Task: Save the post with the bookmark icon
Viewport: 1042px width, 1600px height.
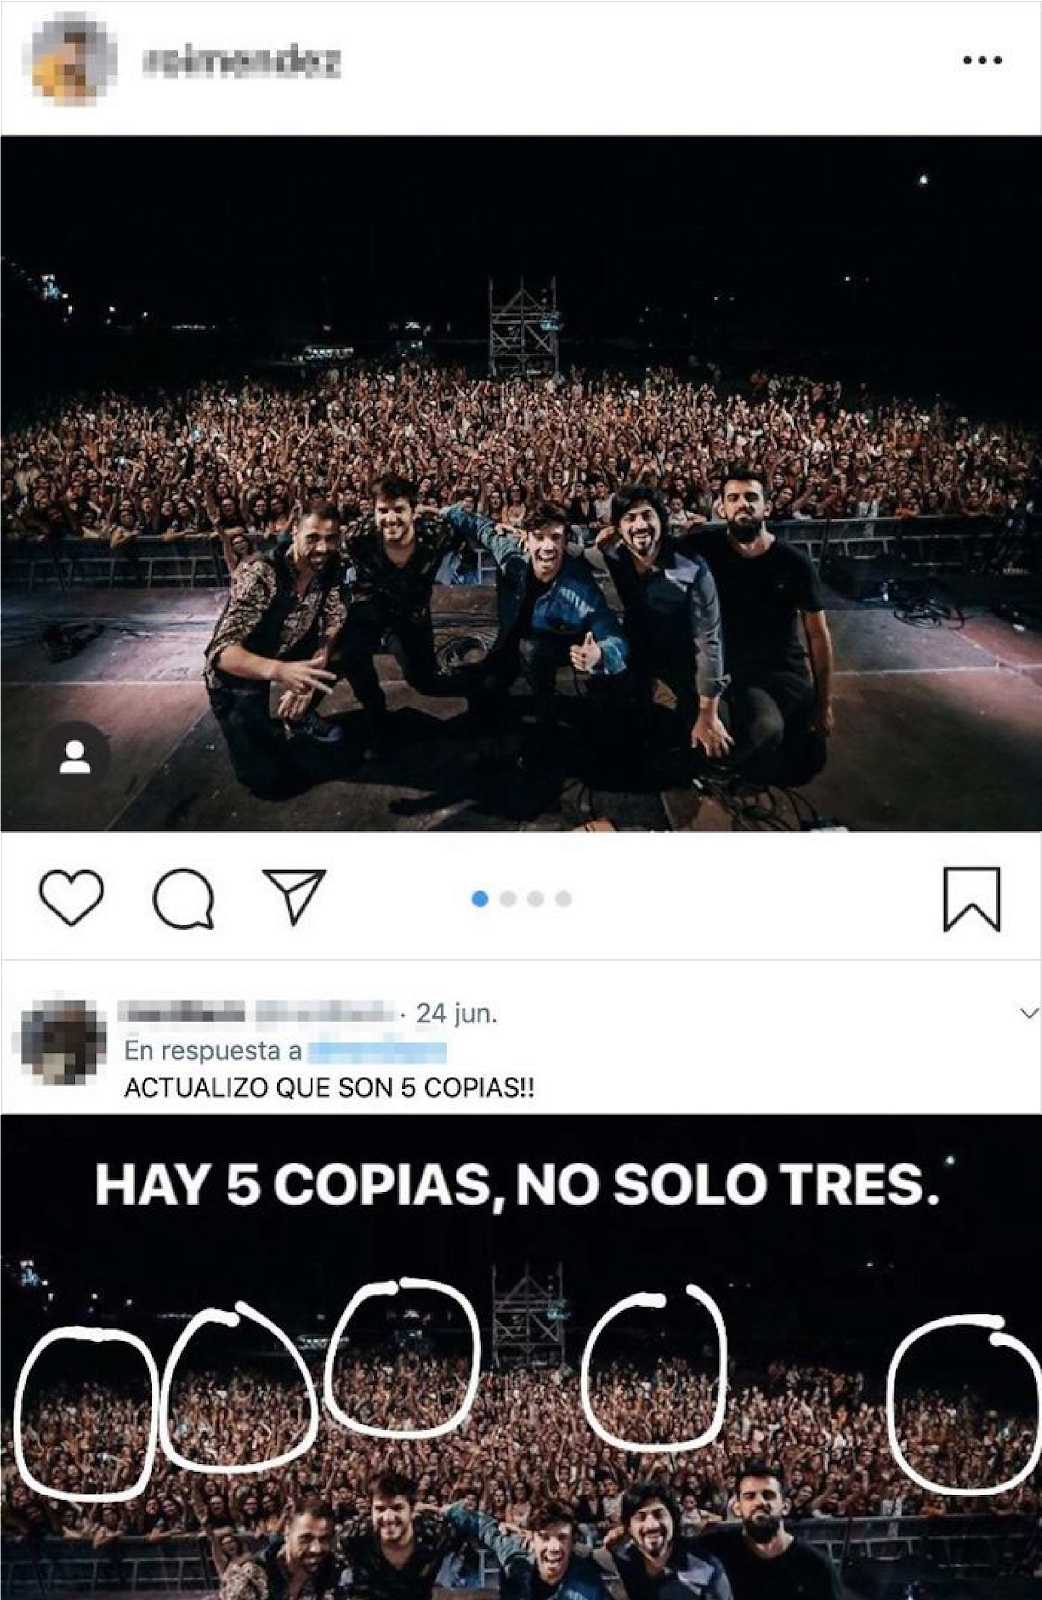Action: [x=972, y=899]
